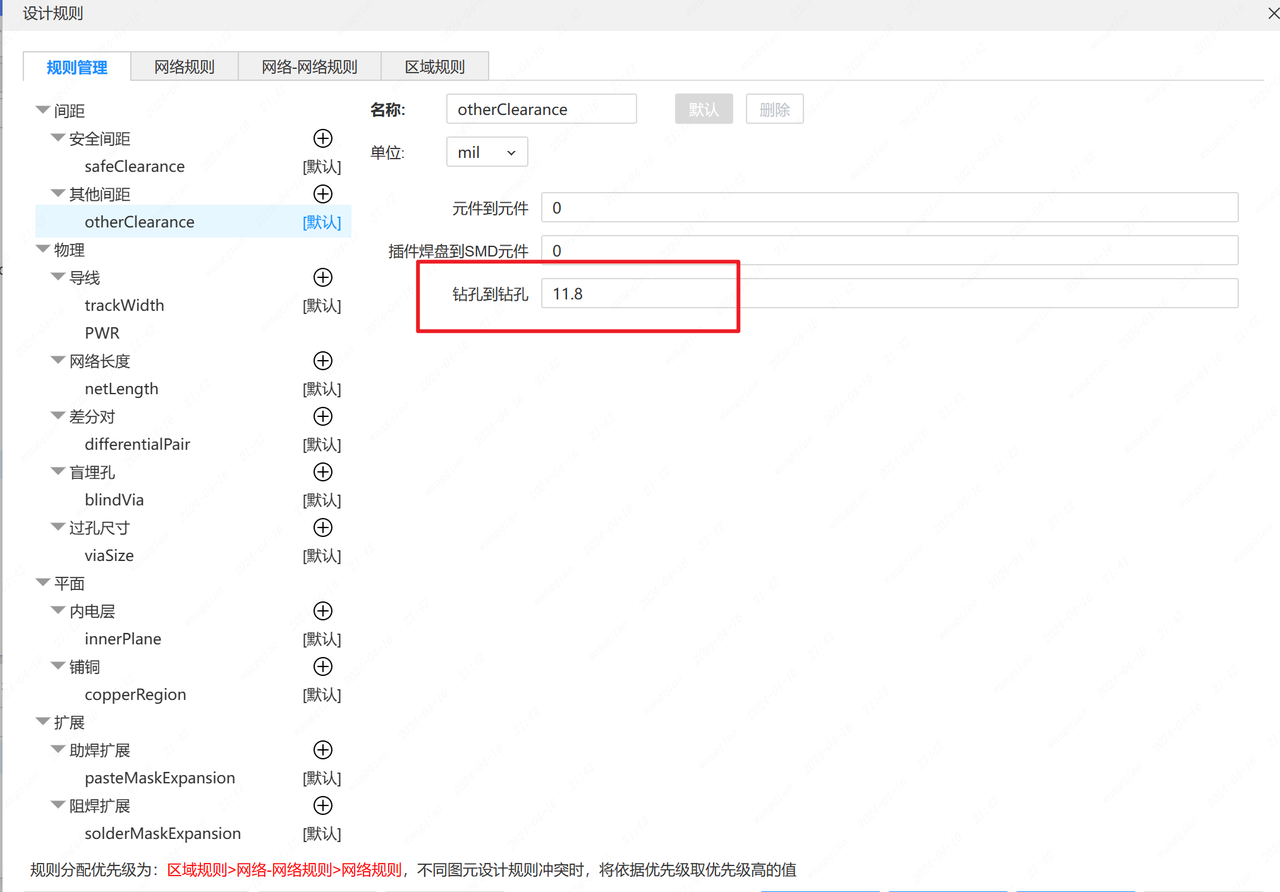Add a new 差分对 rule
This screenshot has width=1280, height=892.
coord(323,416)
